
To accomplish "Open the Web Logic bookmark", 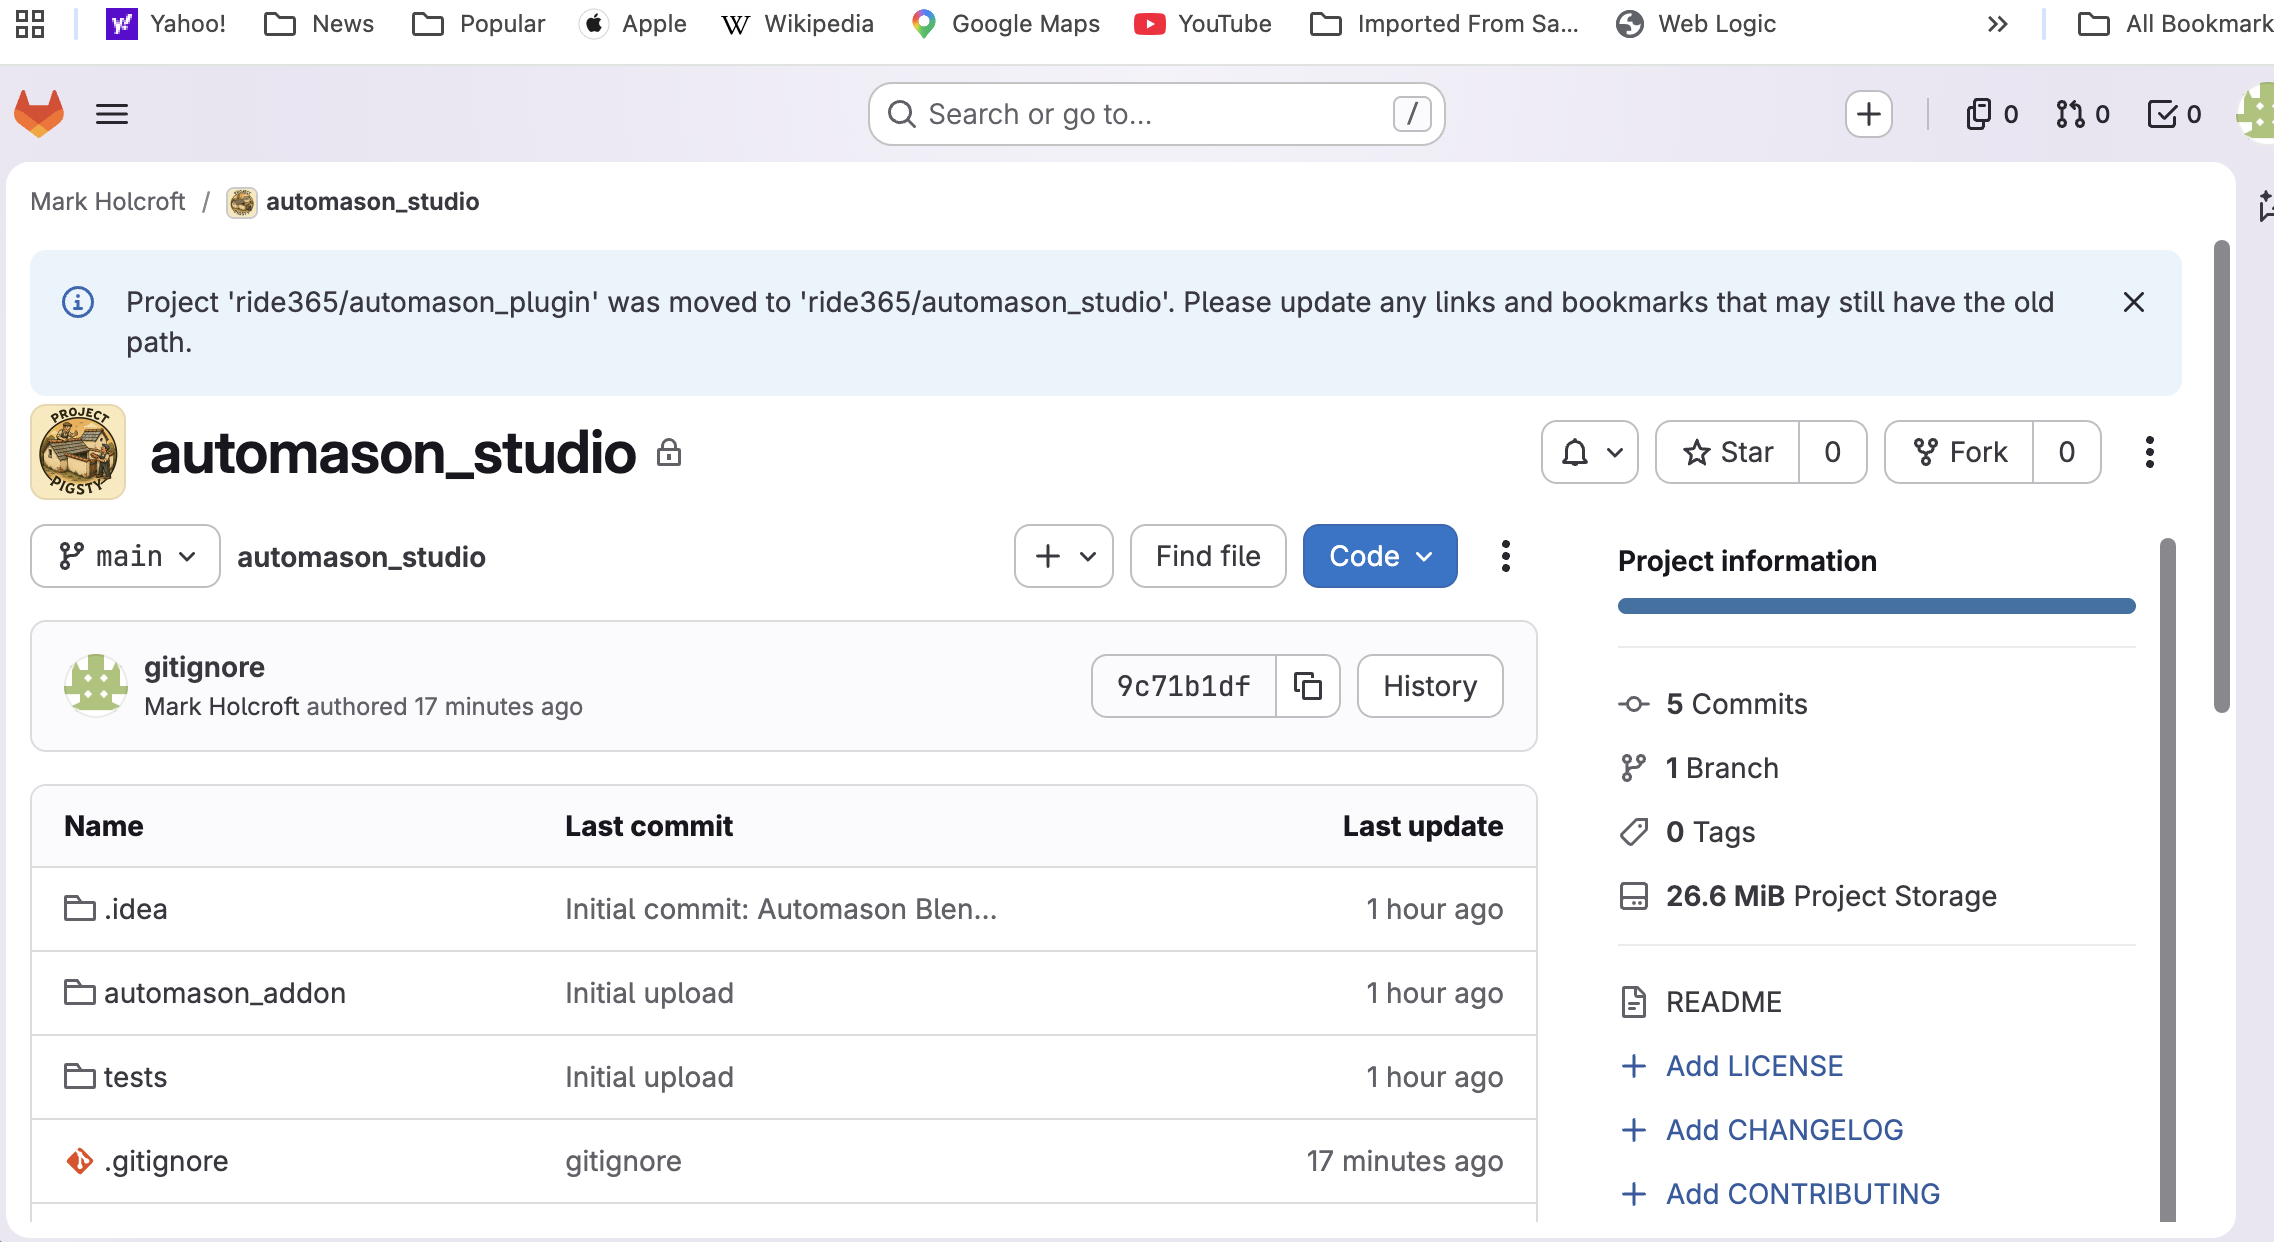I will coord(1696,24).
